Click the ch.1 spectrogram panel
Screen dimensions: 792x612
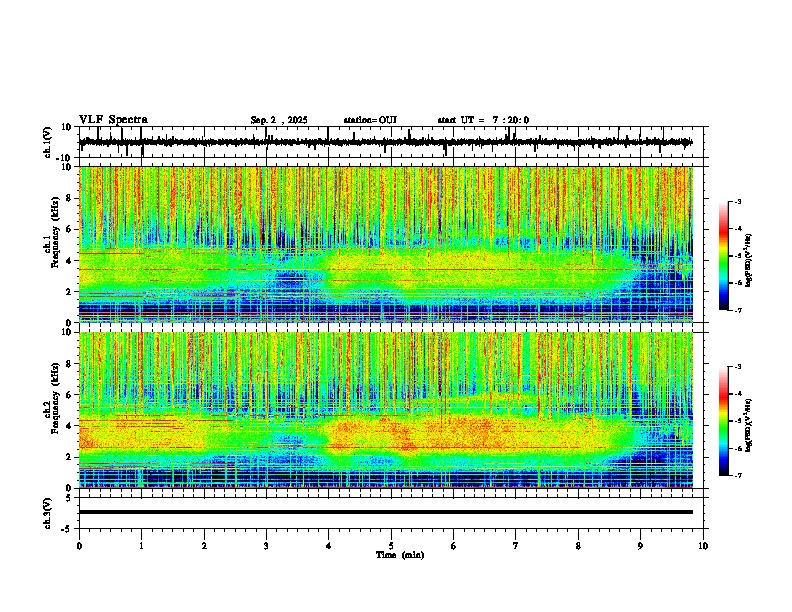click(386, 244)
